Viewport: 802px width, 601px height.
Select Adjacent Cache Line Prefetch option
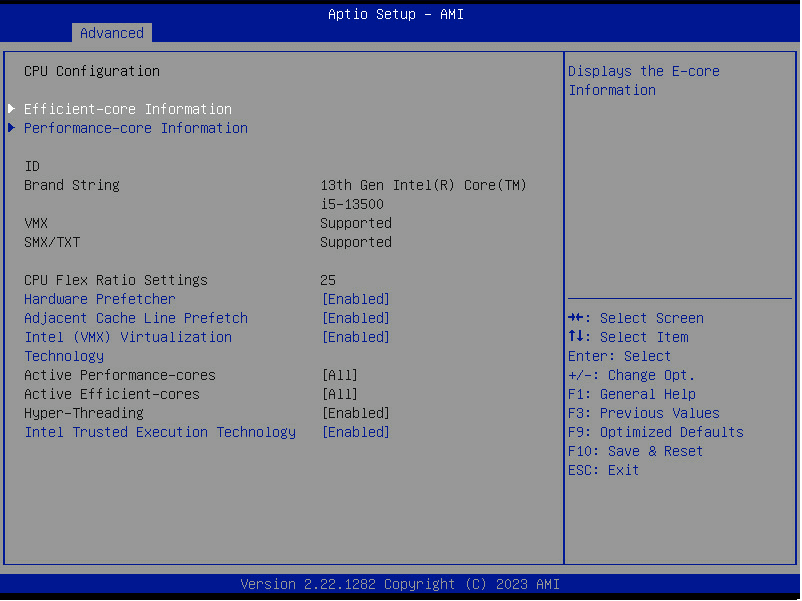(x=136, y=318)
